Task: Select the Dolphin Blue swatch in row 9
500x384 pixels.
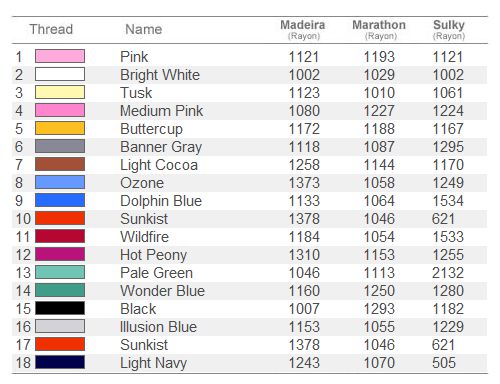Action: (x=60, y=200)
